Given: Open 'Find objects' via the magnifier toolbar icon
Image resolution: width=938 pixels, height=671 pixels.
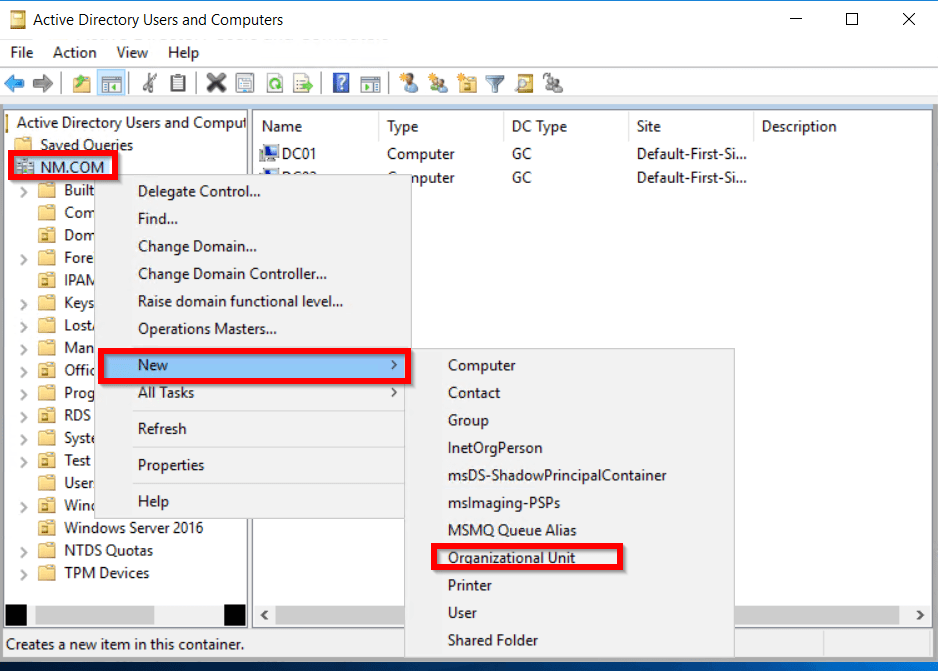Looking at the screenshot, I should [524, 83].
